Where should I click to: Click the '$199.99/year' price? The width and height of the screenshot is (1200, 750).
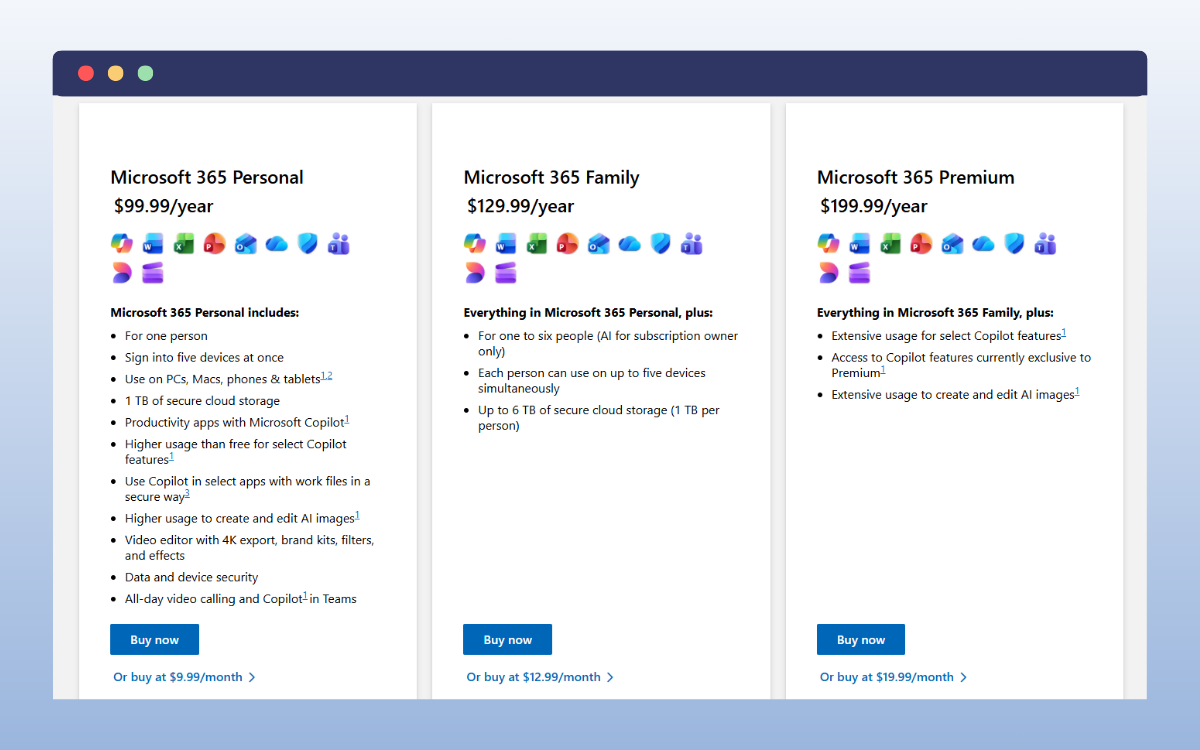coord(874,207)
